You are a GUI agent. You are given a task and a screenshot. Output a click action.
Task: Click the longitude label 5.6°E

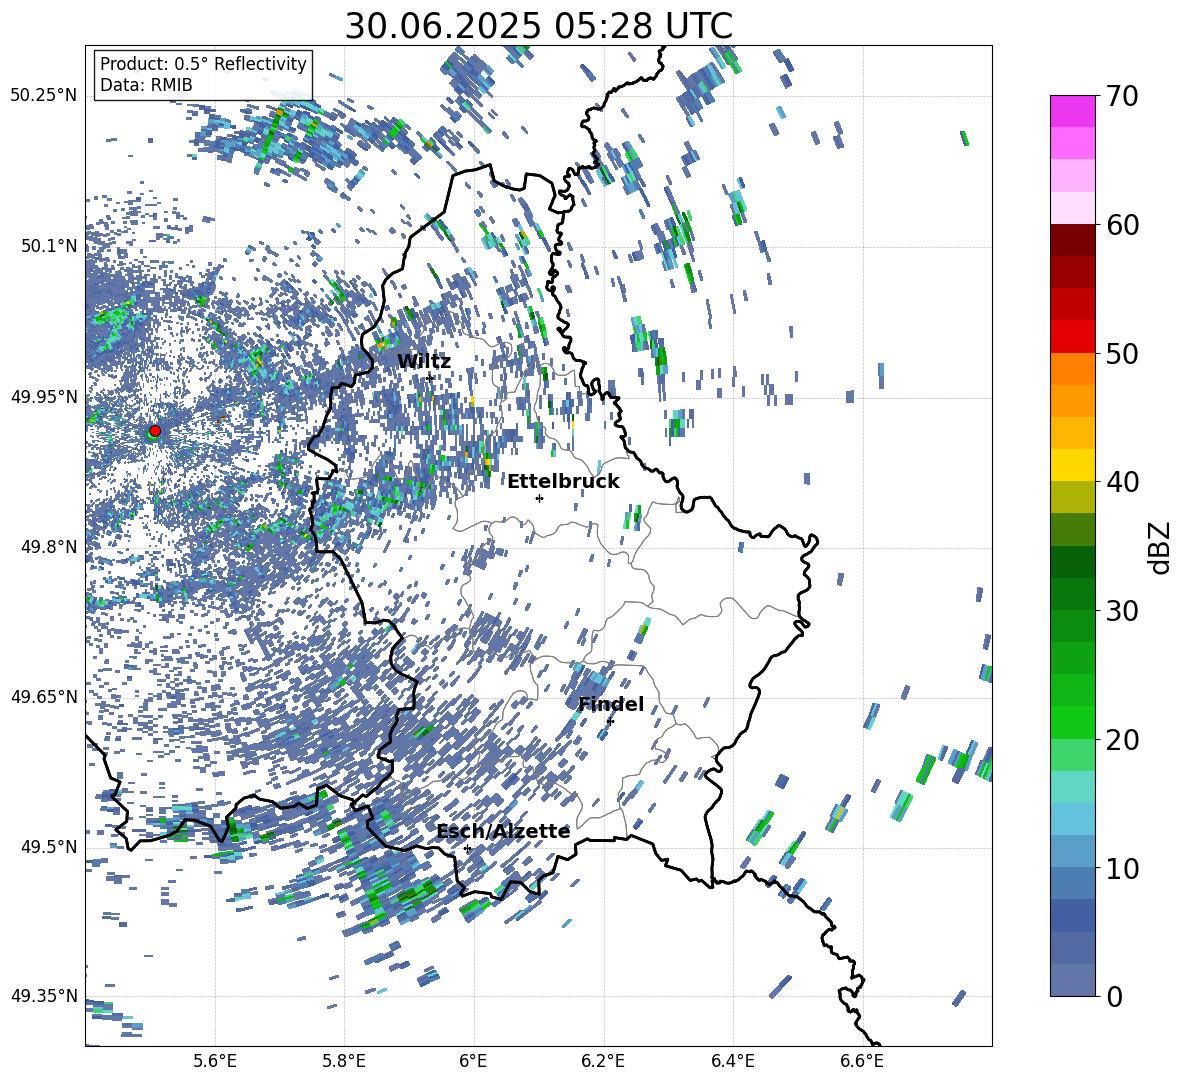point(215,1061)
